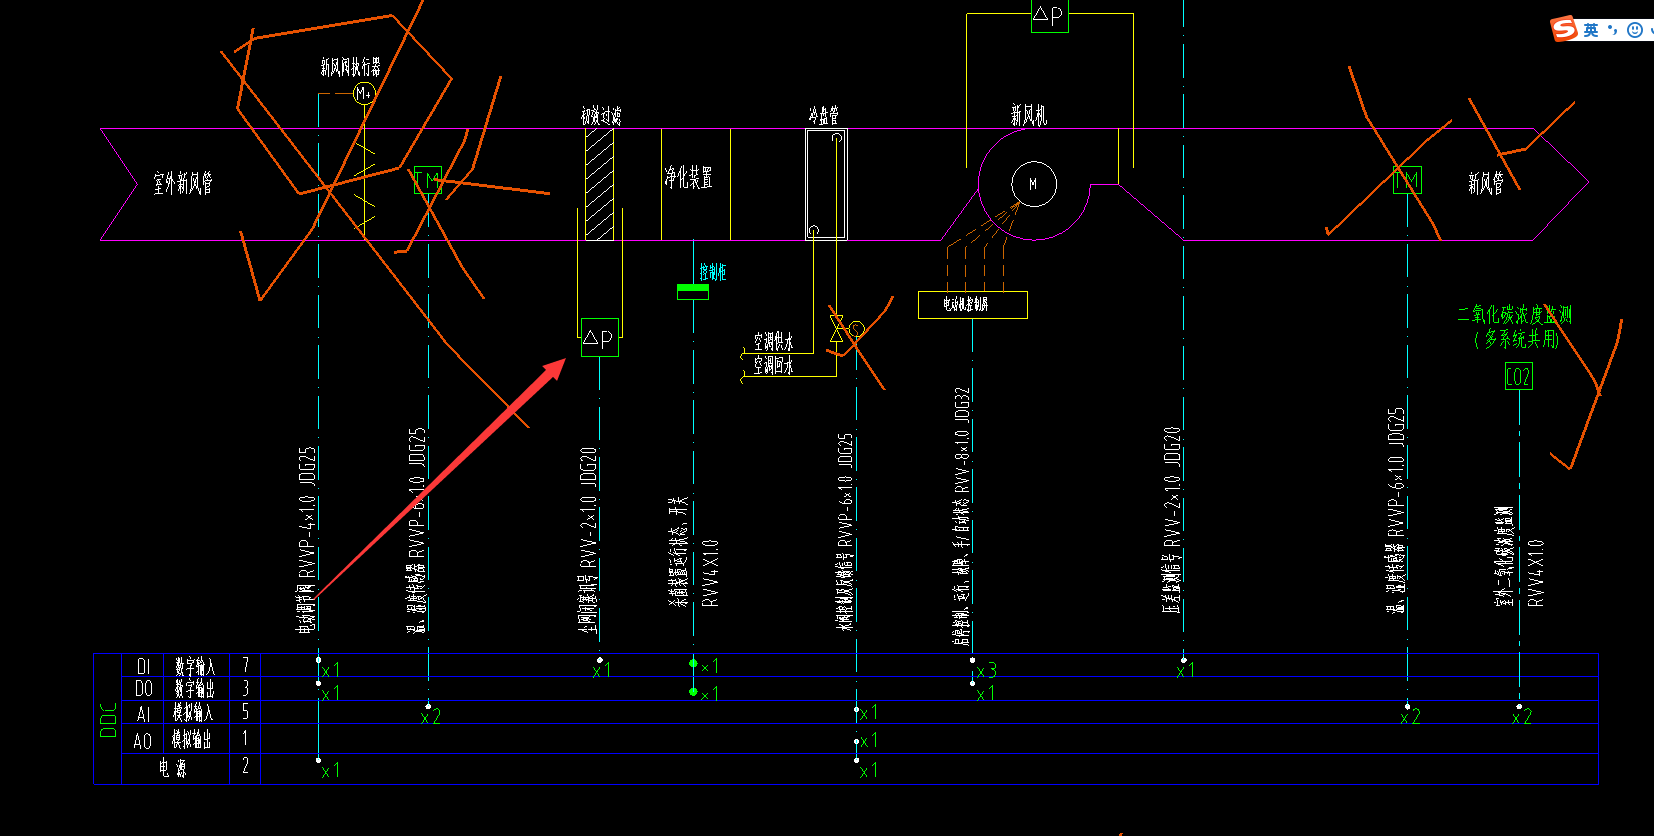Select the green CO2 sensor box

click(1519, 377)
